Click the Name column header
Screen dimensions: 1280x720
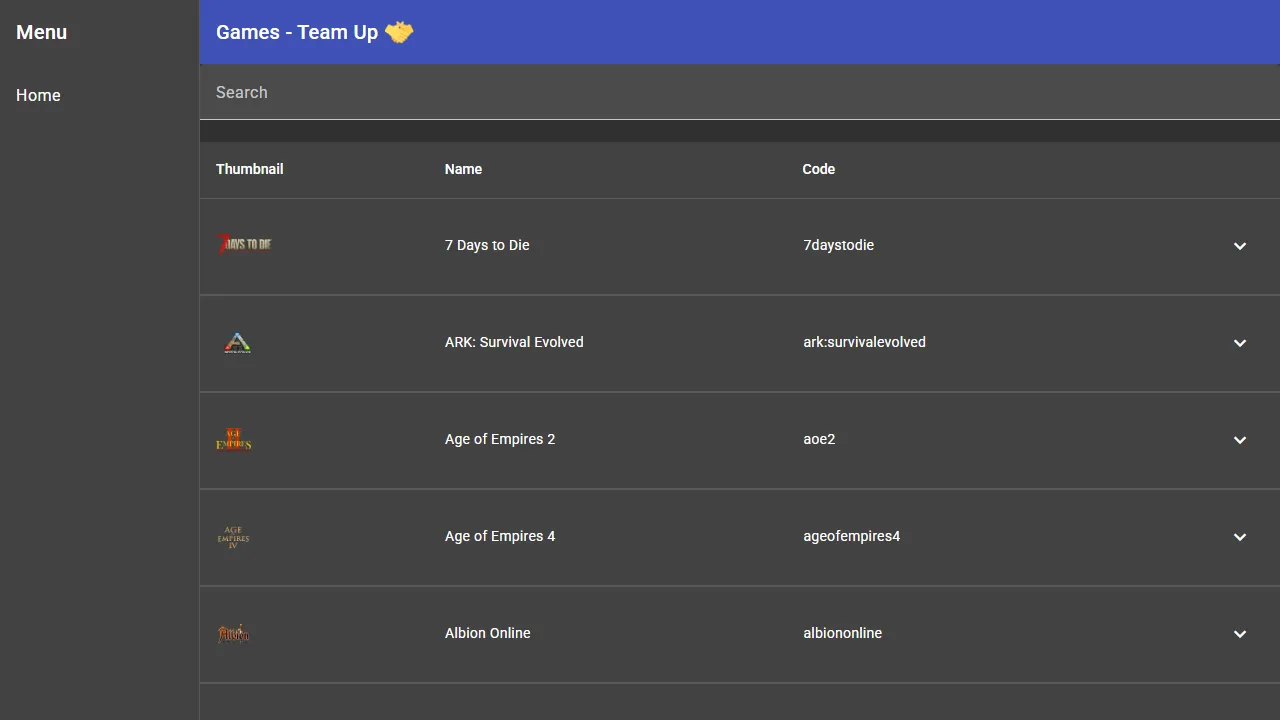pos(463,169)
